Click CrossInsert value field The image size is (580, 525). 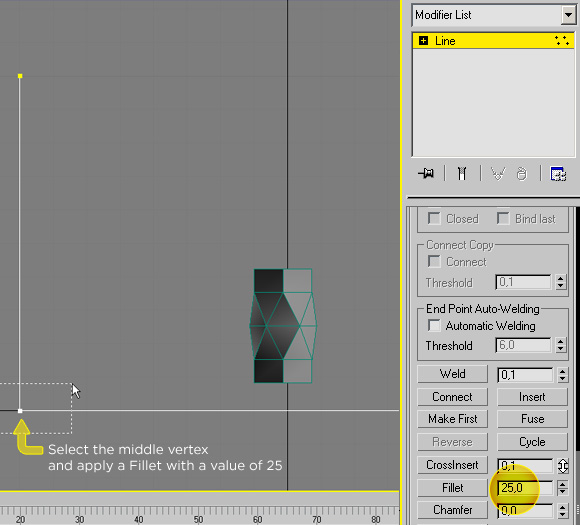(525, 465)
